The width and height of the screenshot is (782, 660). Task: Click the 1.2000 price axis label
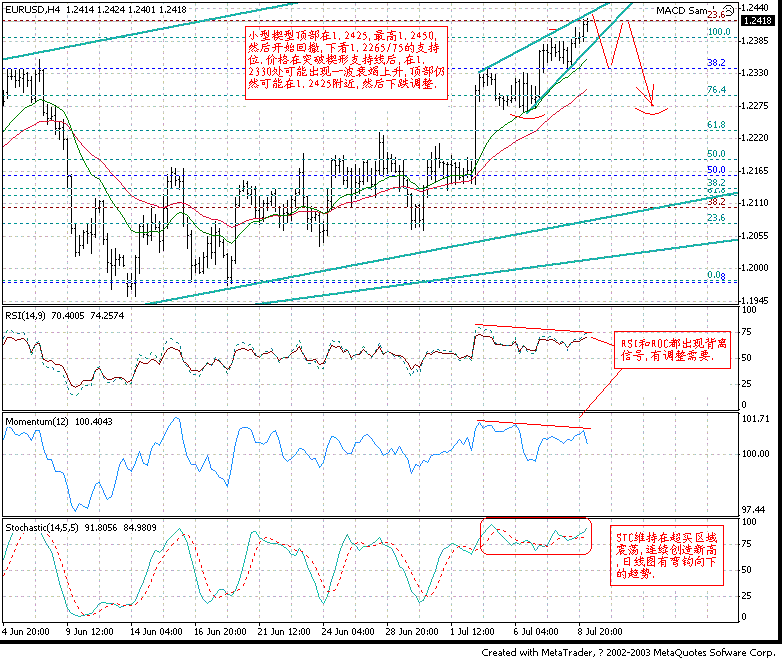pos(755,268)
